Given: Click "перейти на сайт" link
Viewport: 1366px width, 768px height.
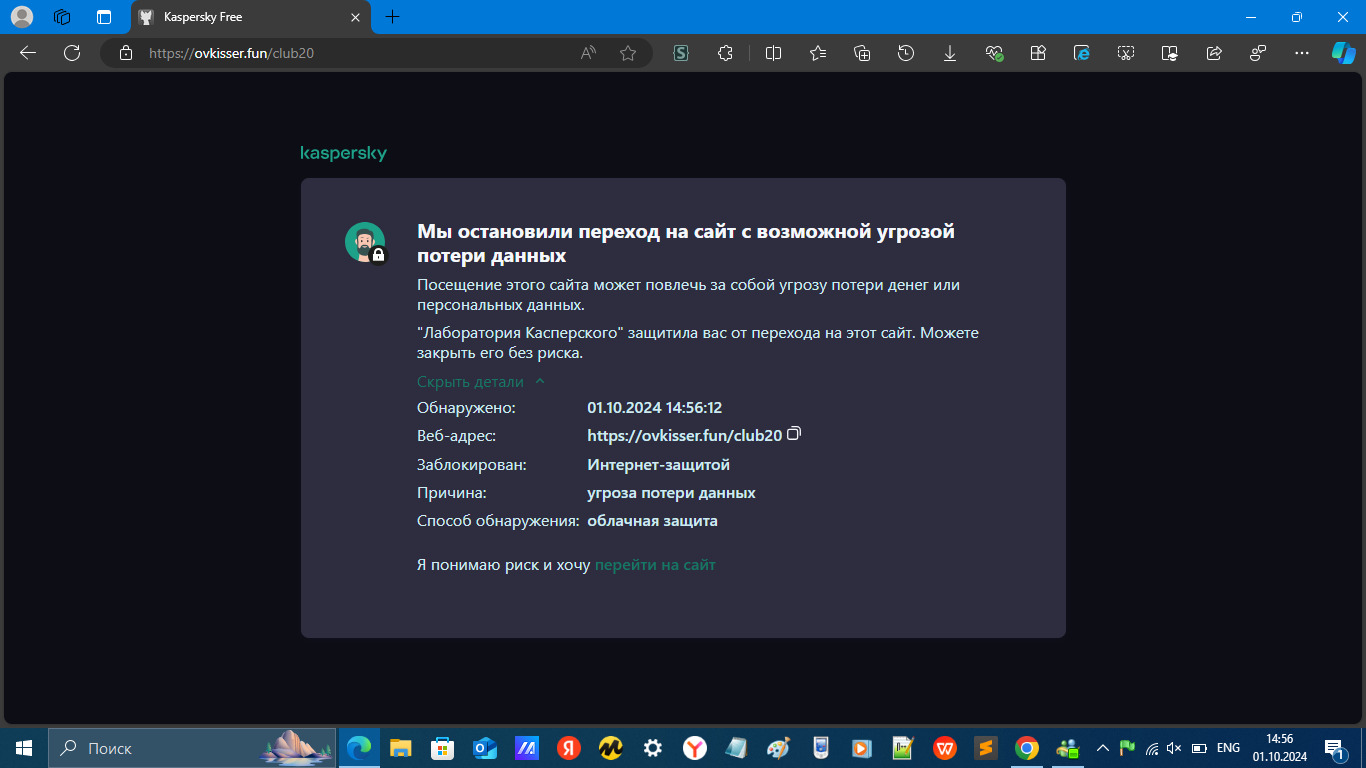Looking at the screenshot, I should tap(655, 565).
